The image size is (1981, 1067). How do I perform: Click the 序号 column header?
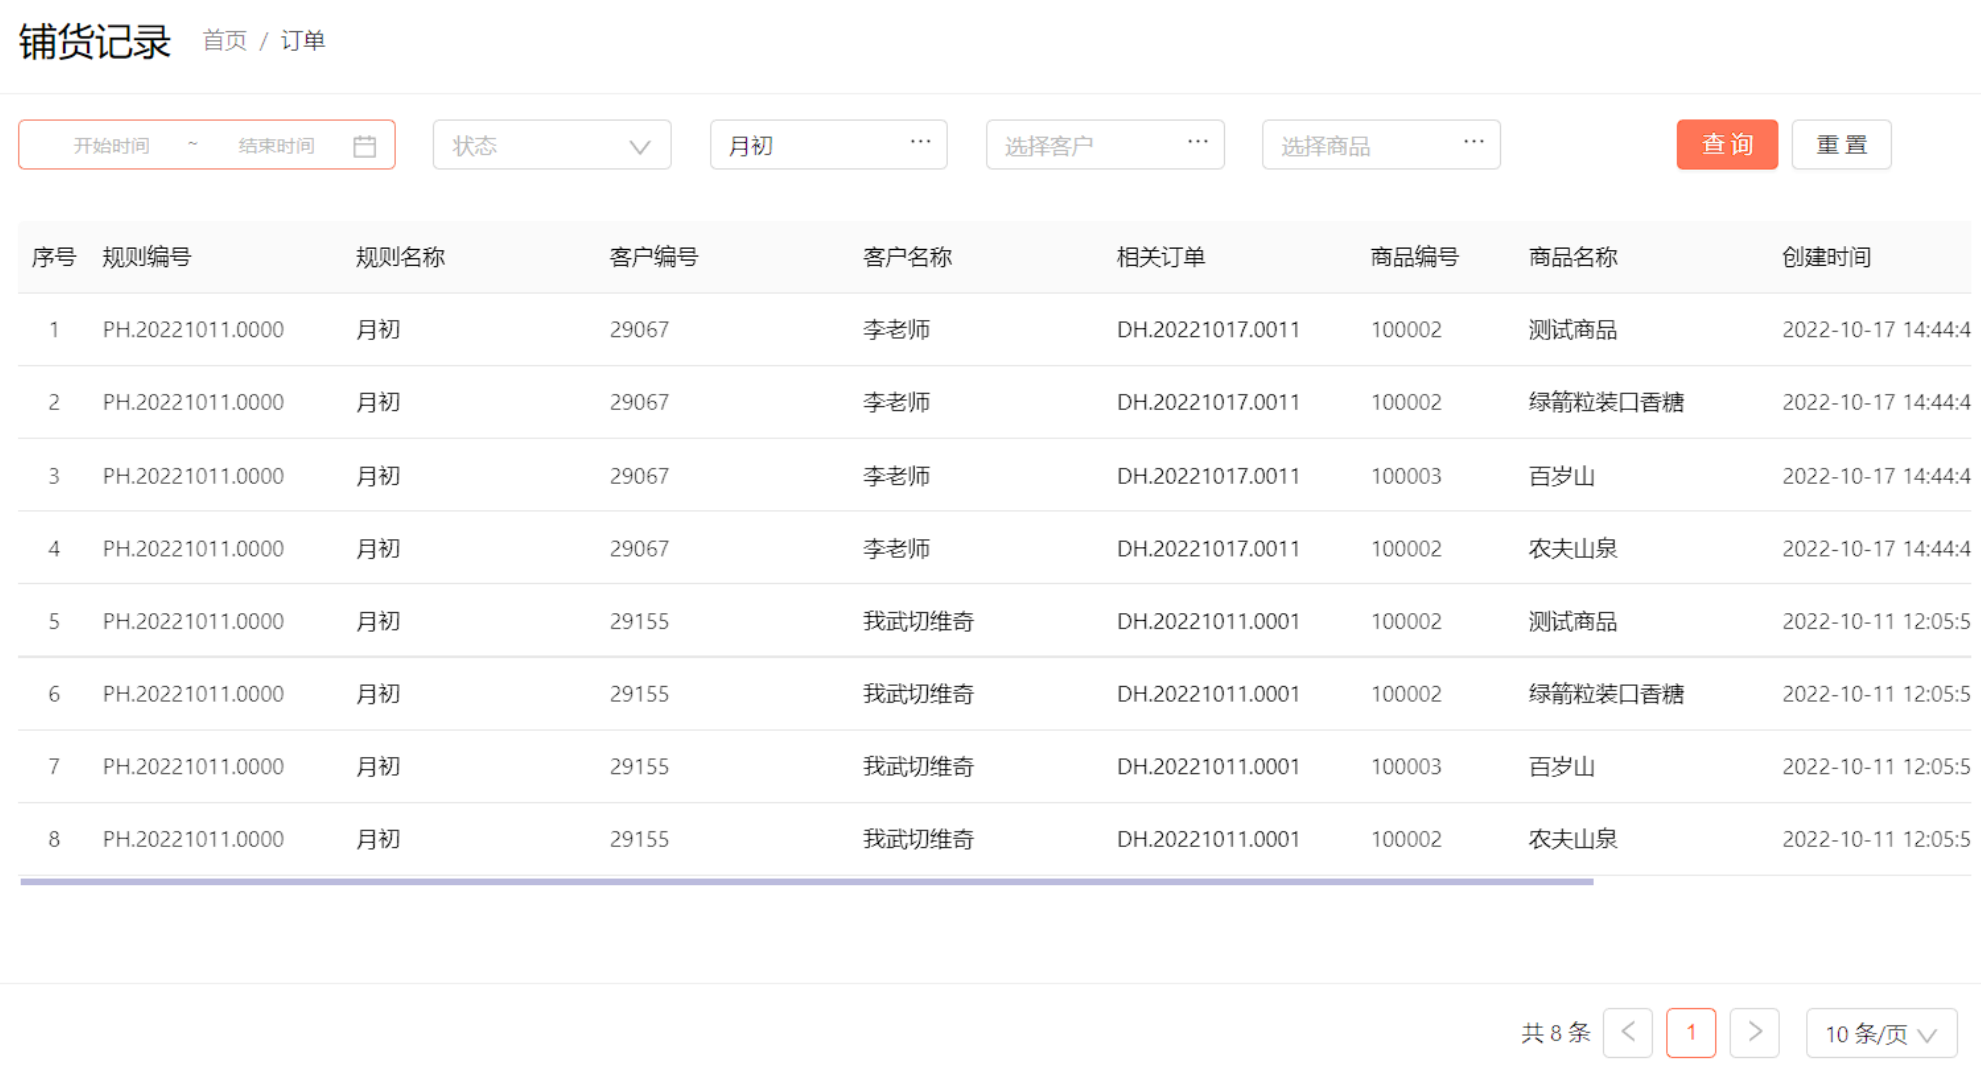coord(54,257)
